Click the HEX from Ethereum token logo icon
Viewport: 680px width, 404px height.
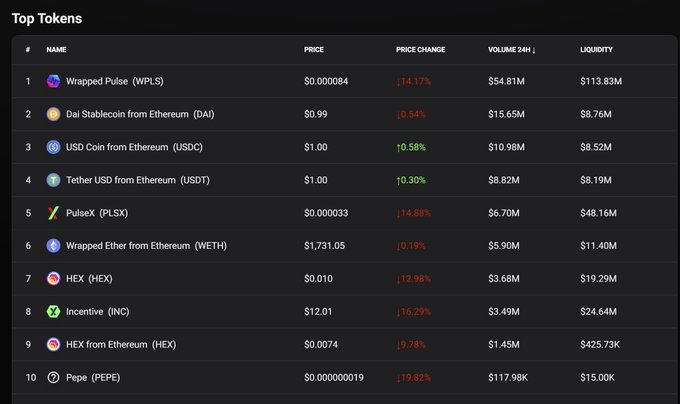[x=53, y=345]
